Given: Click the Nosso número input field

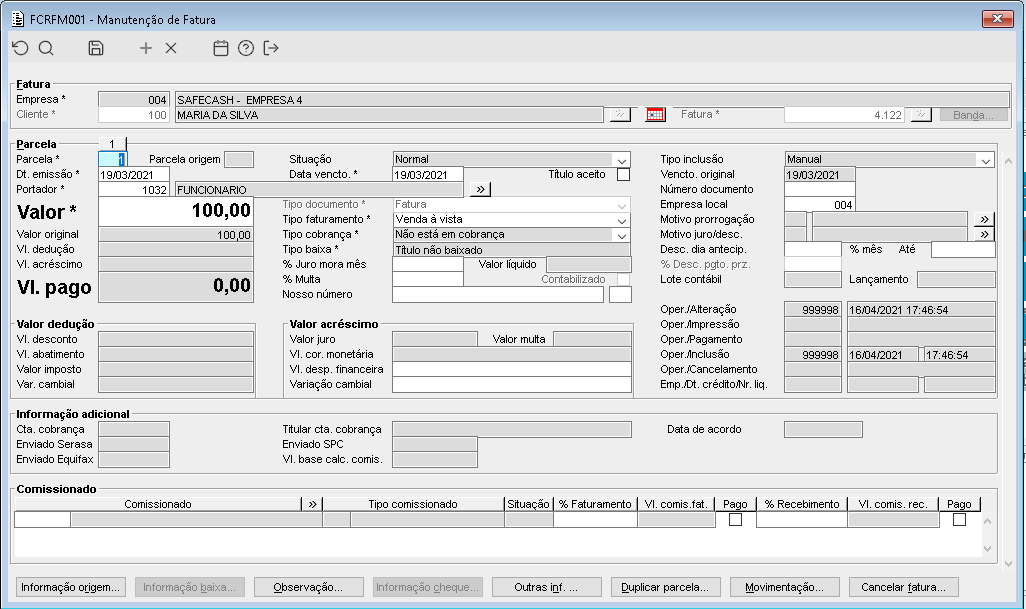Looking at the screenshot, I should (x=498, y=294).
